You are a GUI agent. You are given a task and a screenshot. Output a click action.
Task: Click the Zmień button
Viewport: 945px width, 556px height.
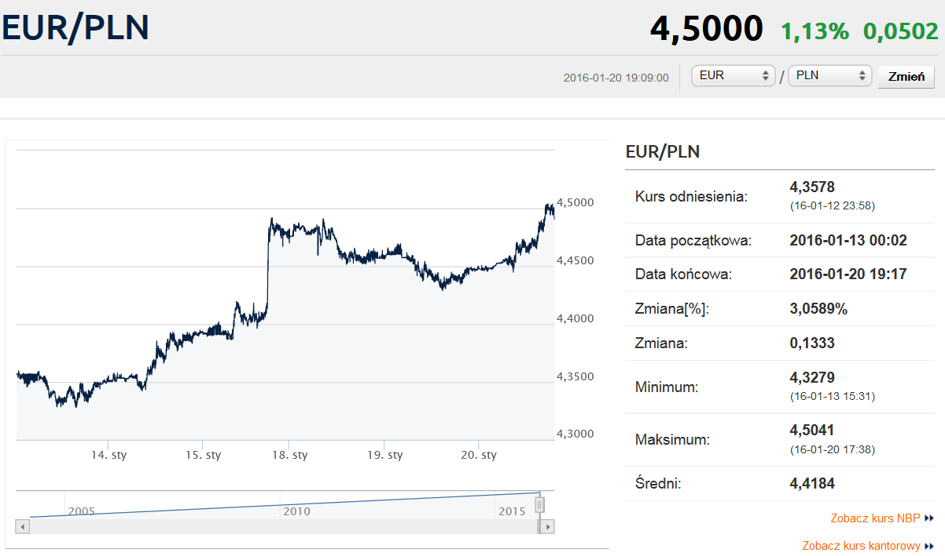(906, 77)
